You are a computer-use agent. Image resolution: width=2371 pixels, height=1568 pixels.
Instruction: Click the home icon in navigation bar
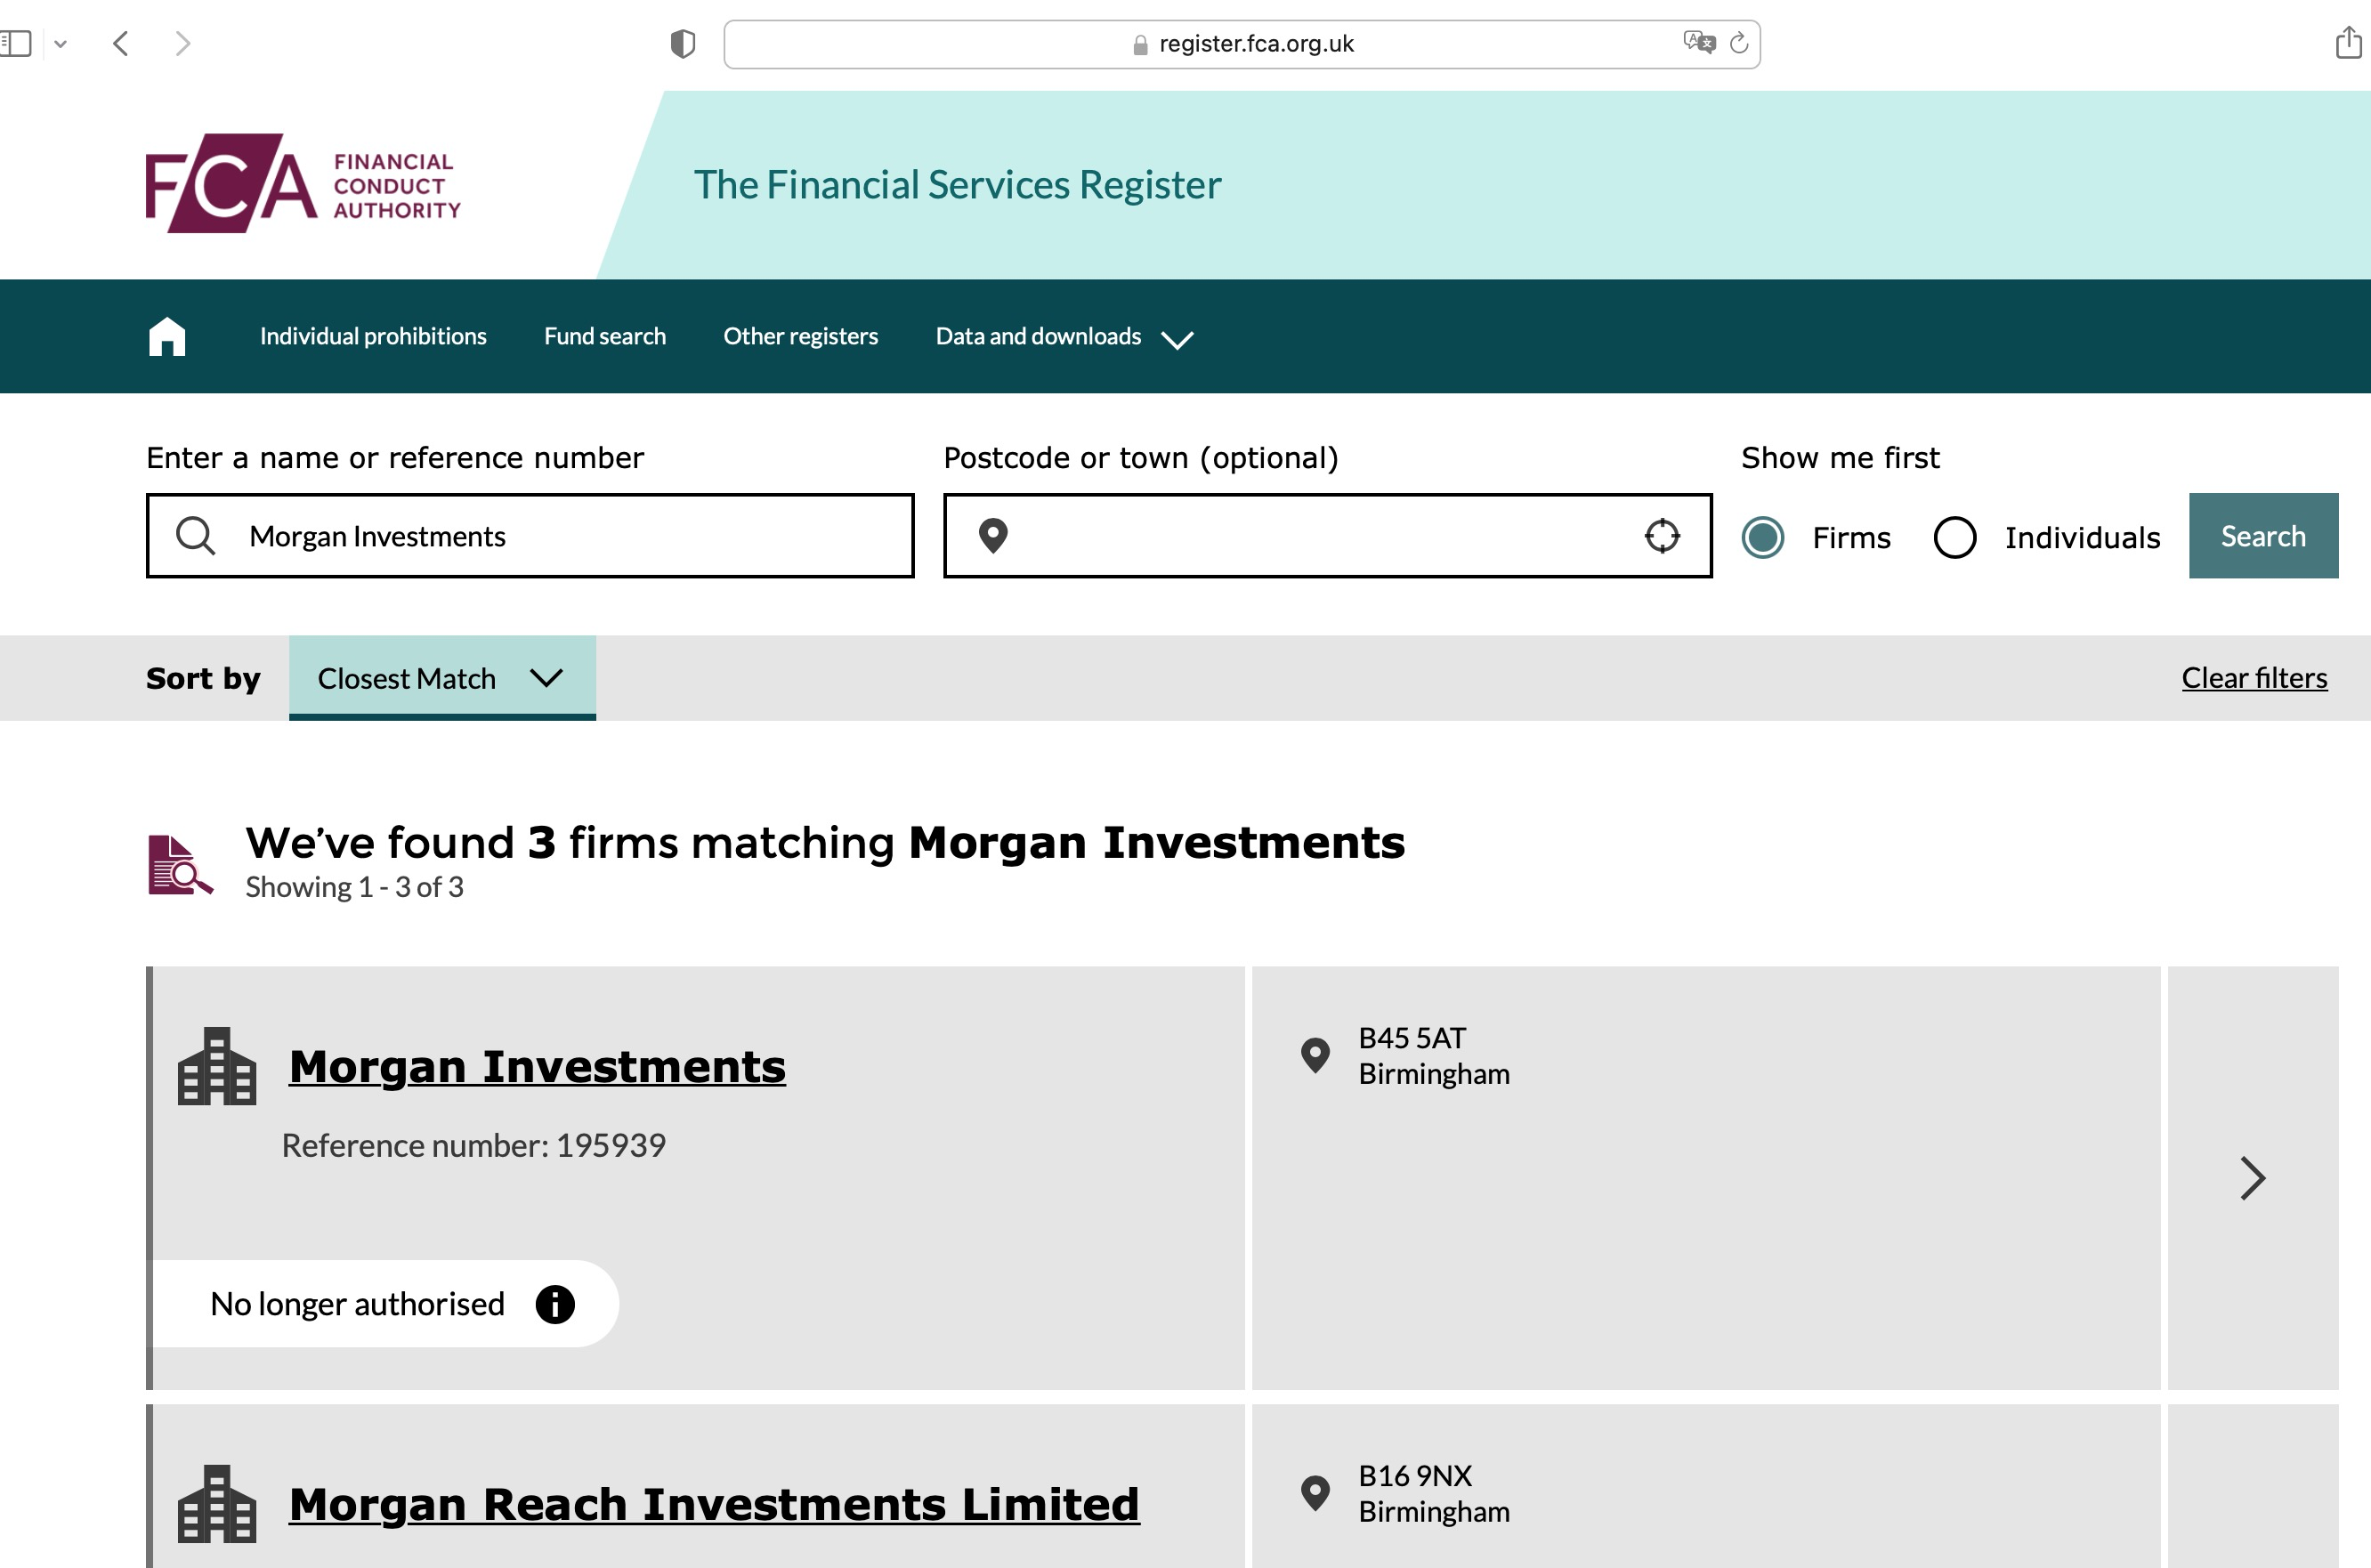pyautogui.click(x=167, y=336)
